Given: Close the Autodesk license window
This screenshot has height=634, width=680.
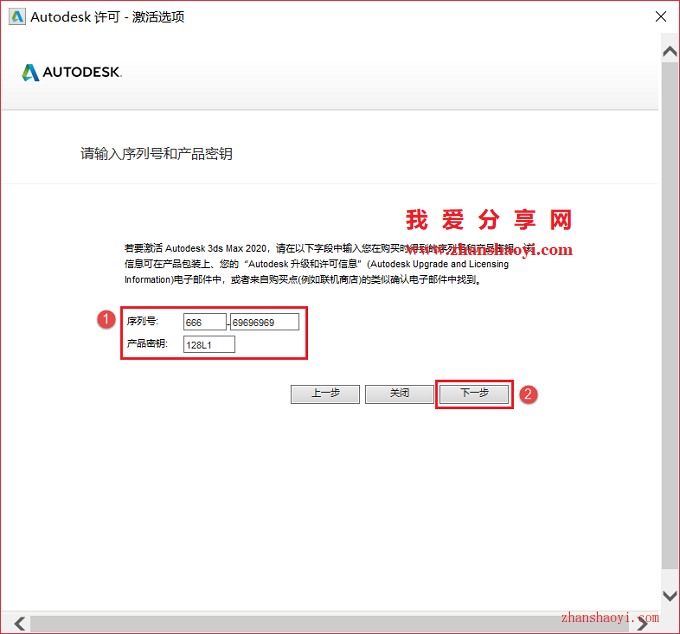Looking at the screenshot, I should tap(661, 16).
